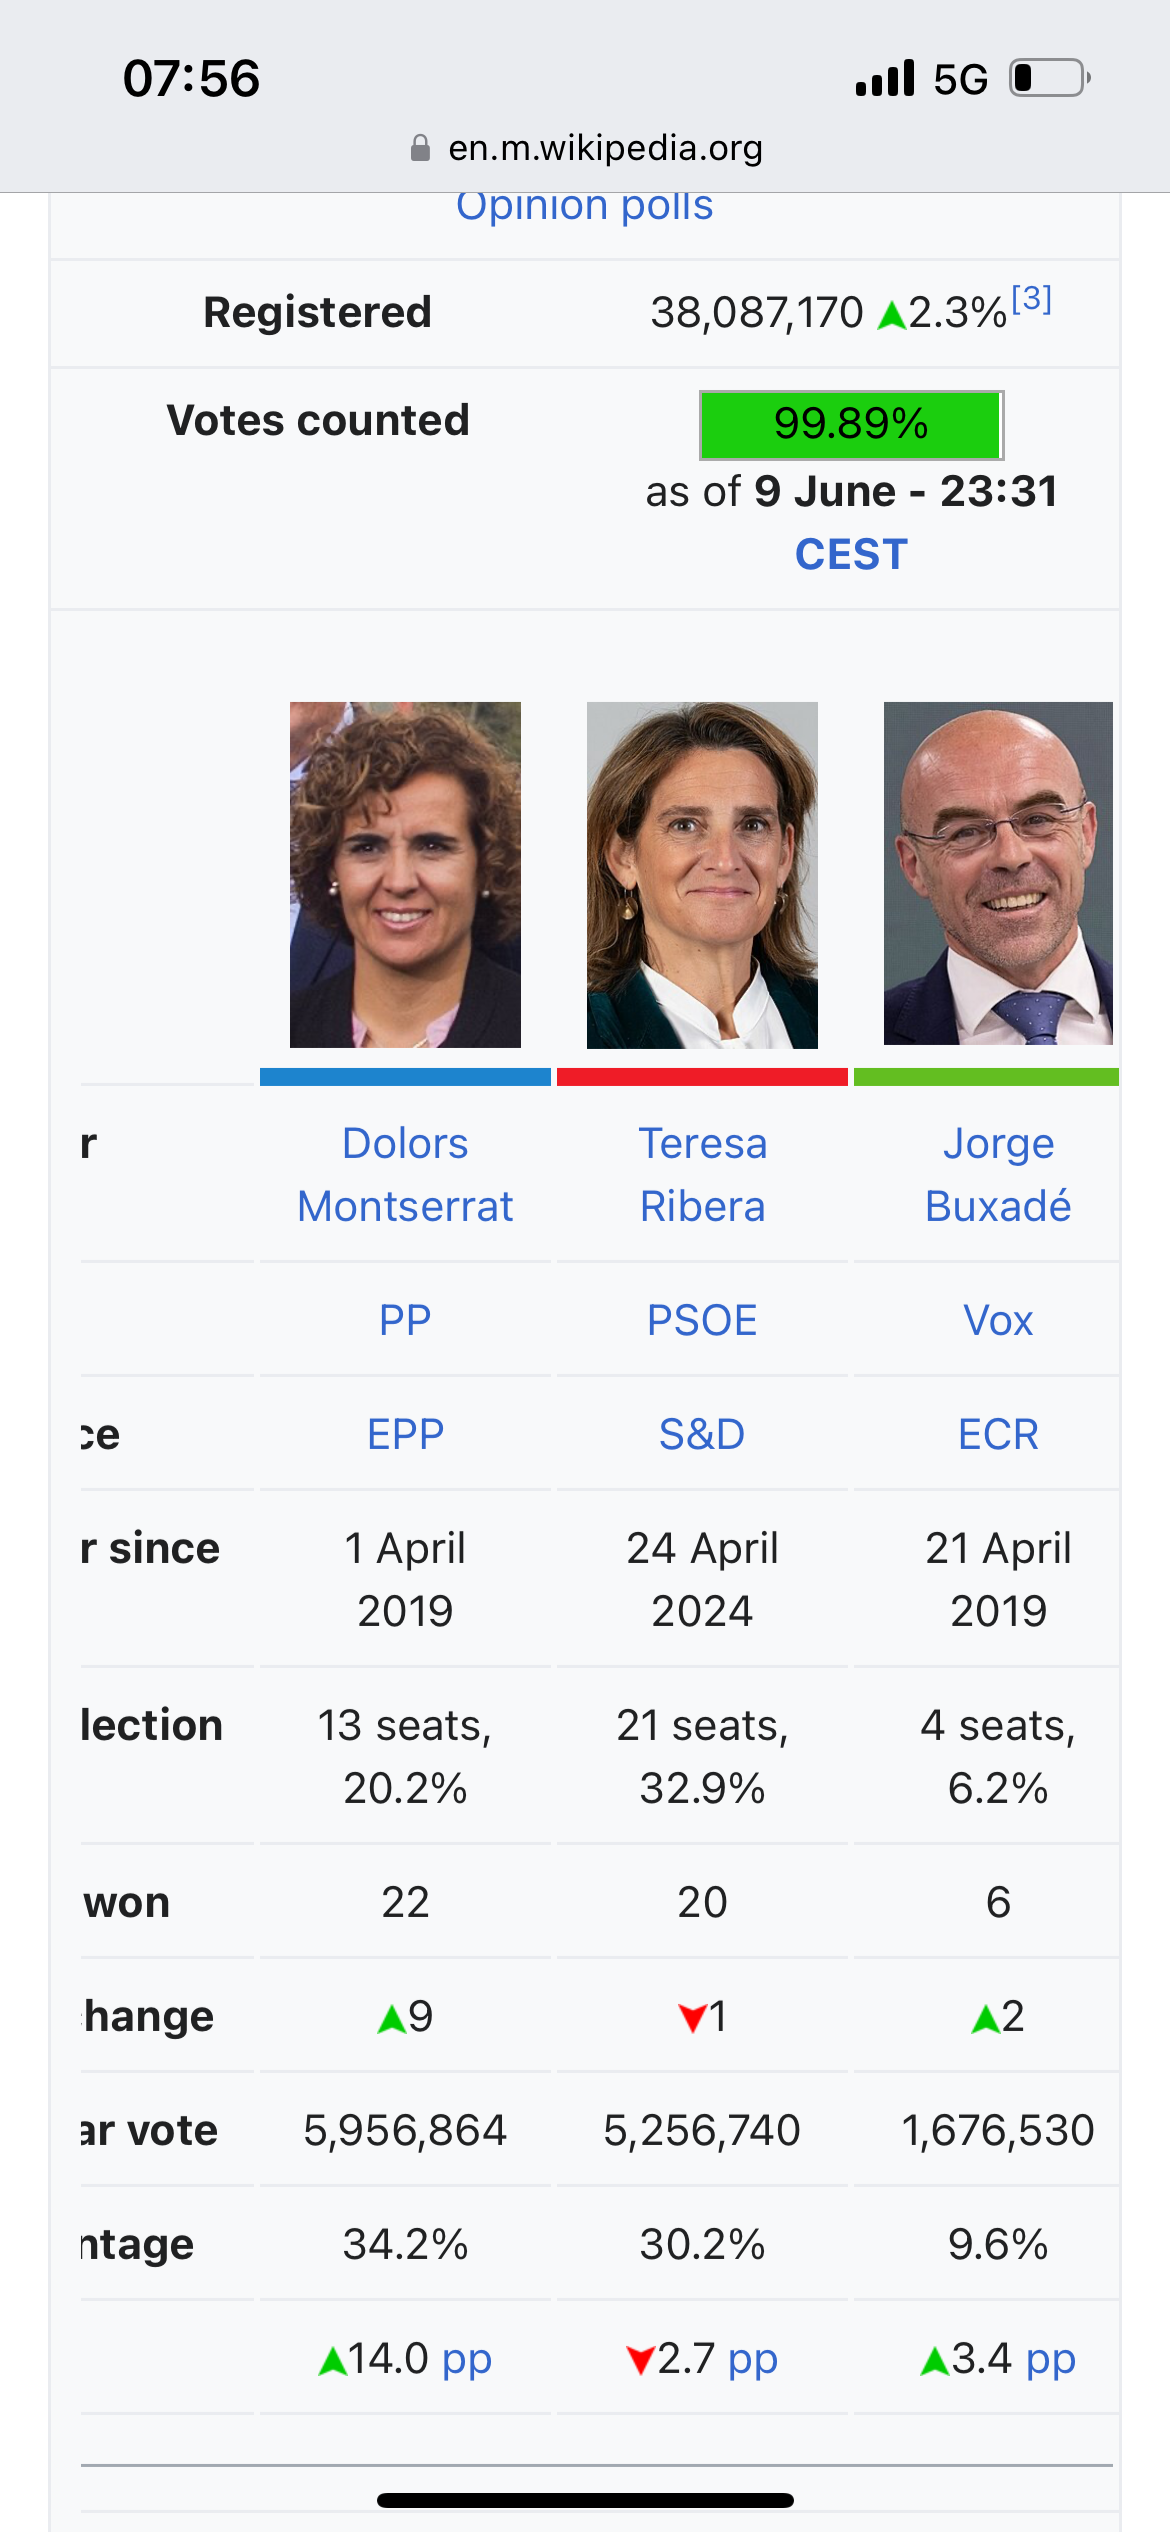Tap the battery status icon
This screenshot has width=1170, height=2532.
pos(1050,78)
